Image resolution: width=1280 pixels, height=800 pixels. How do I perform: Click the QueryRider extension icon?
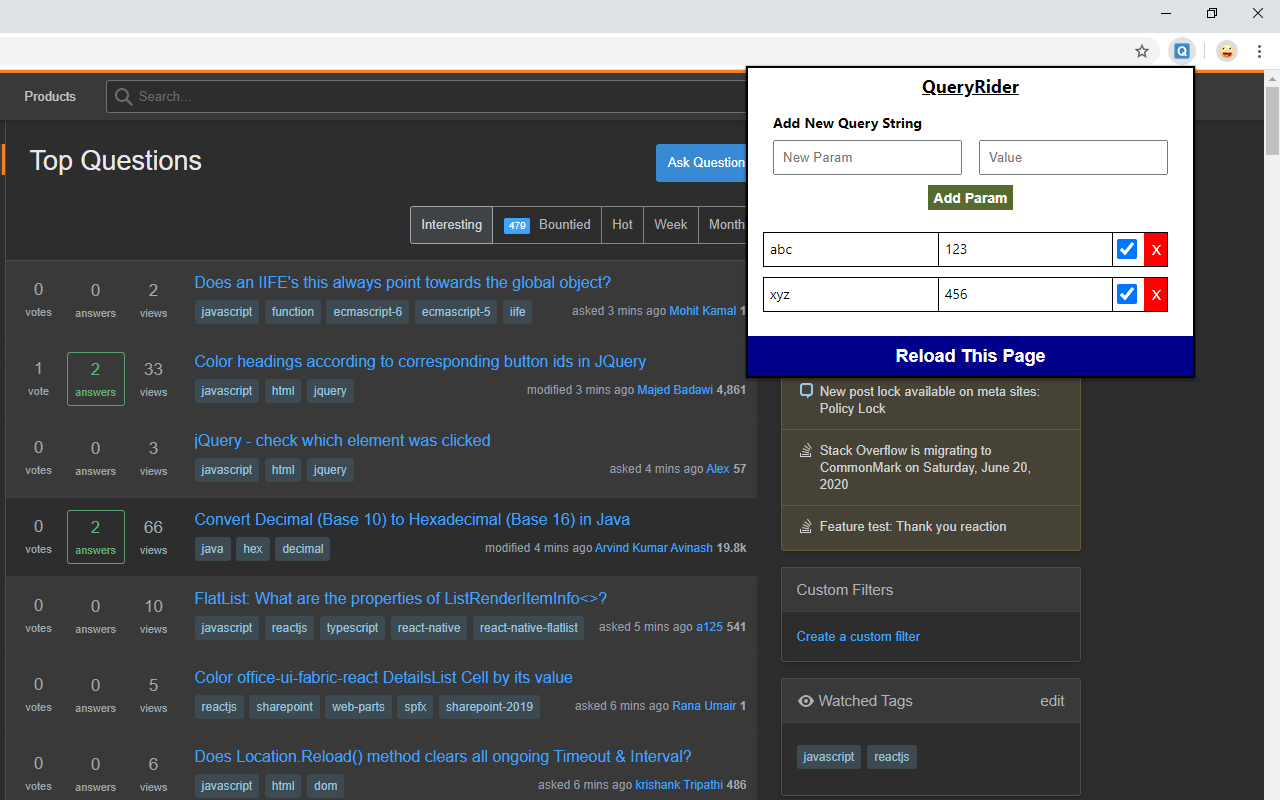pos(1182,51)
